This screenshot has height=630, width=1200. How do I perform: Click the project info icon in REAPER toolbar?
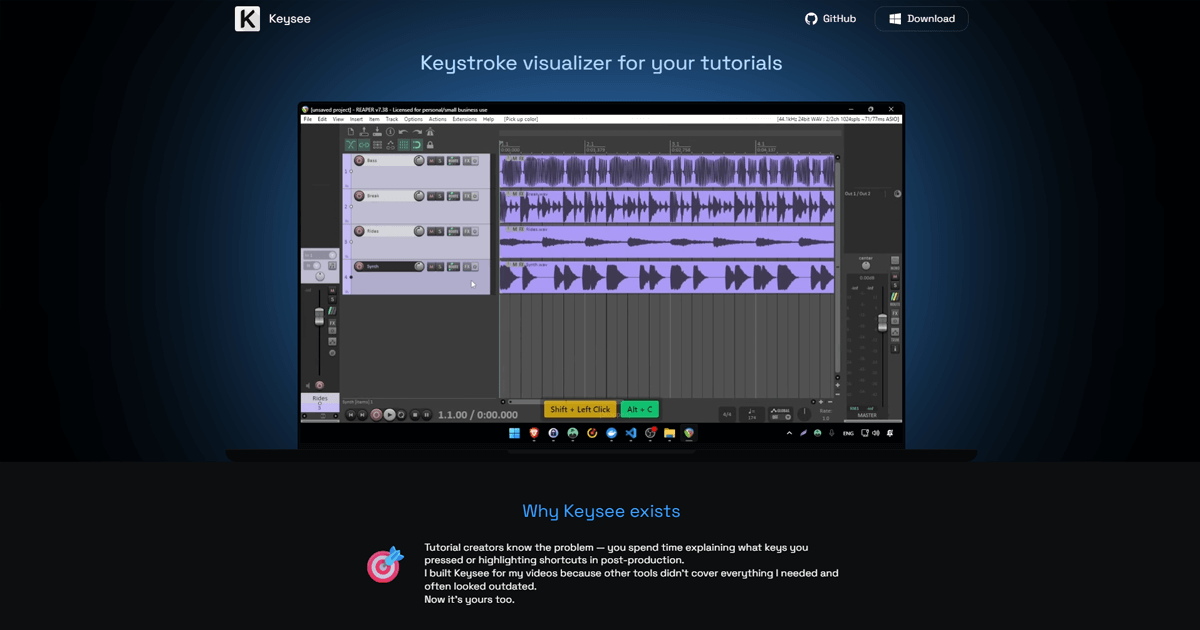(x=390, y=132)
